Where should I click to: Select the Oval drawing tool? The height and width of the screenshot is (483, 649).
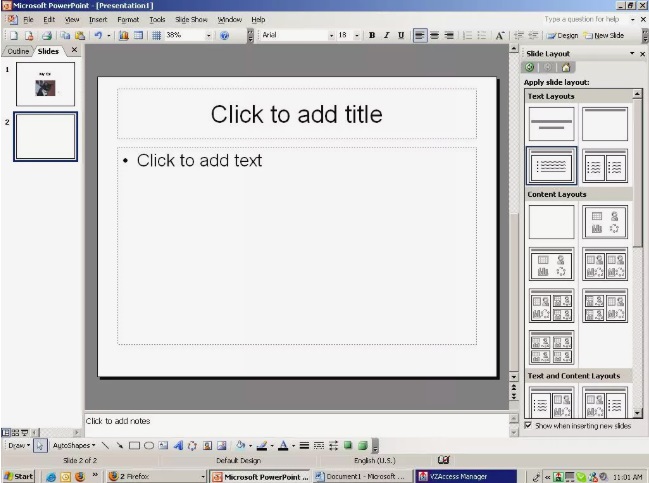pos(148,444)
